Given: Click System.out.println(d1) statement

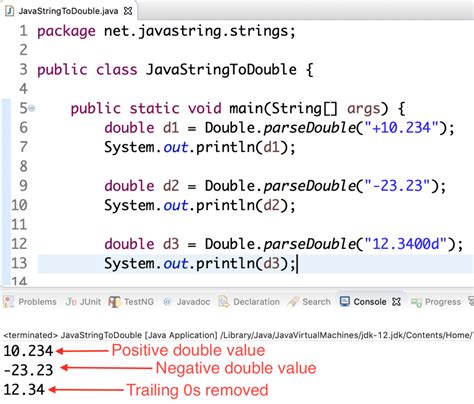Looking at the screenshot, I should pos(200,147).
